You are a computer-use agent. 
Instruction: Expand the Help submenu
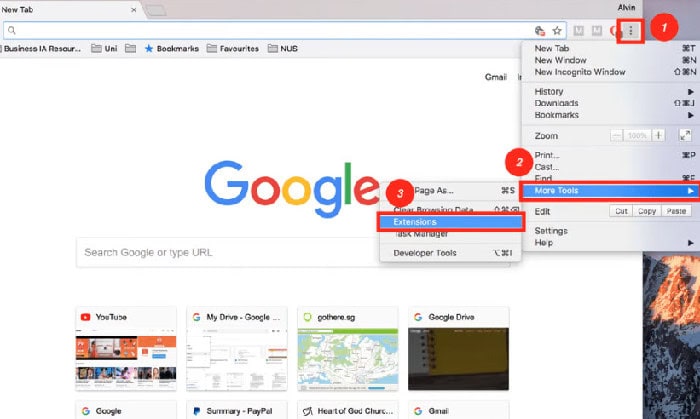[x=610, y=243]
